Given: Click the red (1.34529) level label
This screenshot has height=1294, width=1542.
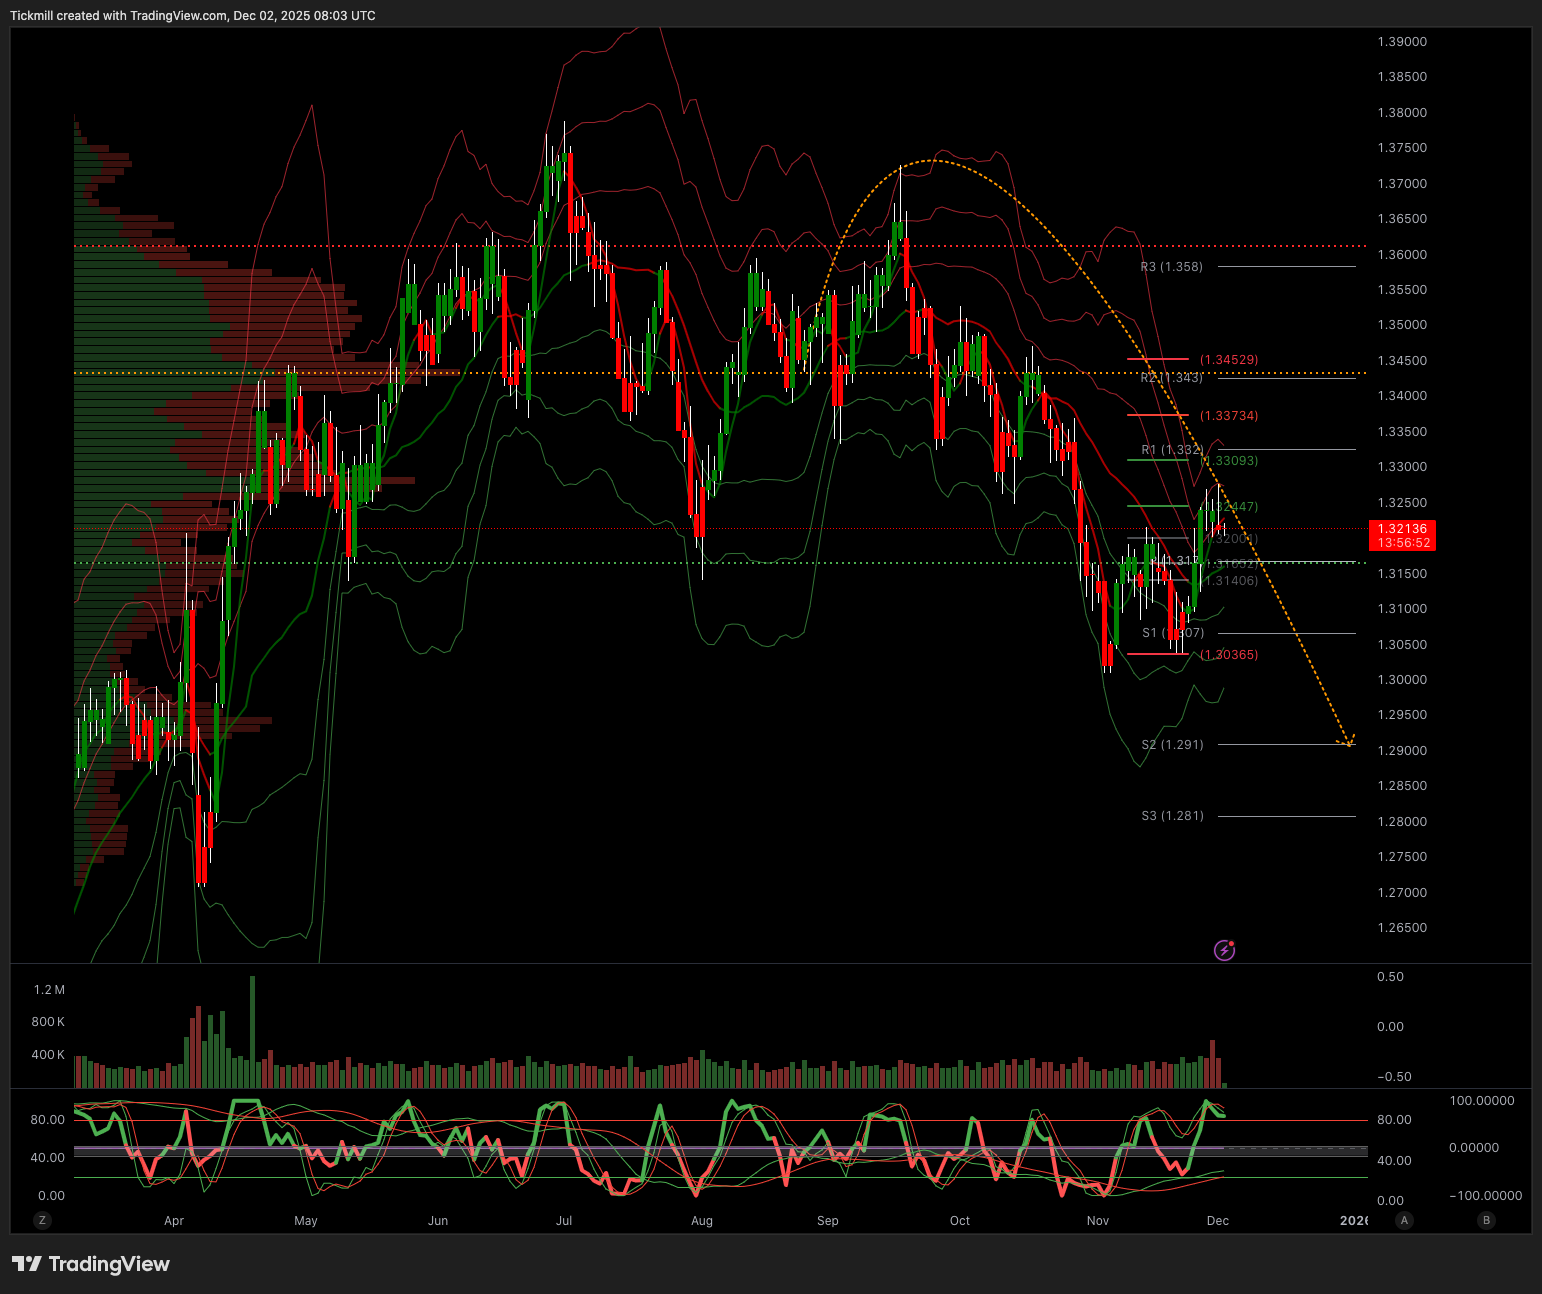Looking at the screenshot, I should [1229, 359].
